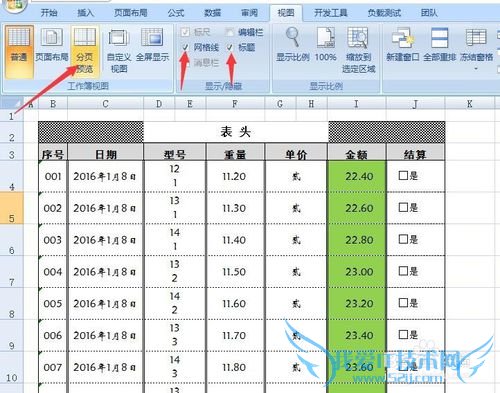Select column J header
The height and width of the screenshot is (393, 500).
[x=415, y=104]
